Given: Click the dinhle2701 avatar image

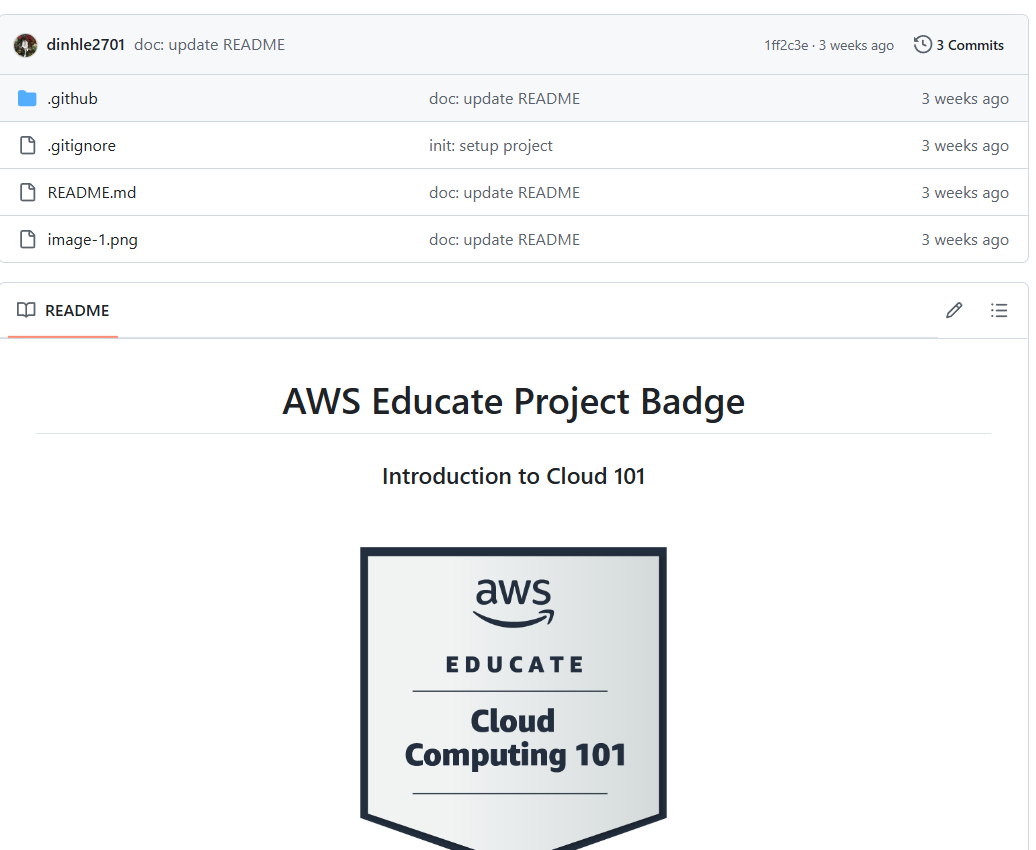Looking at the screenshot, I should coord(25,45).
